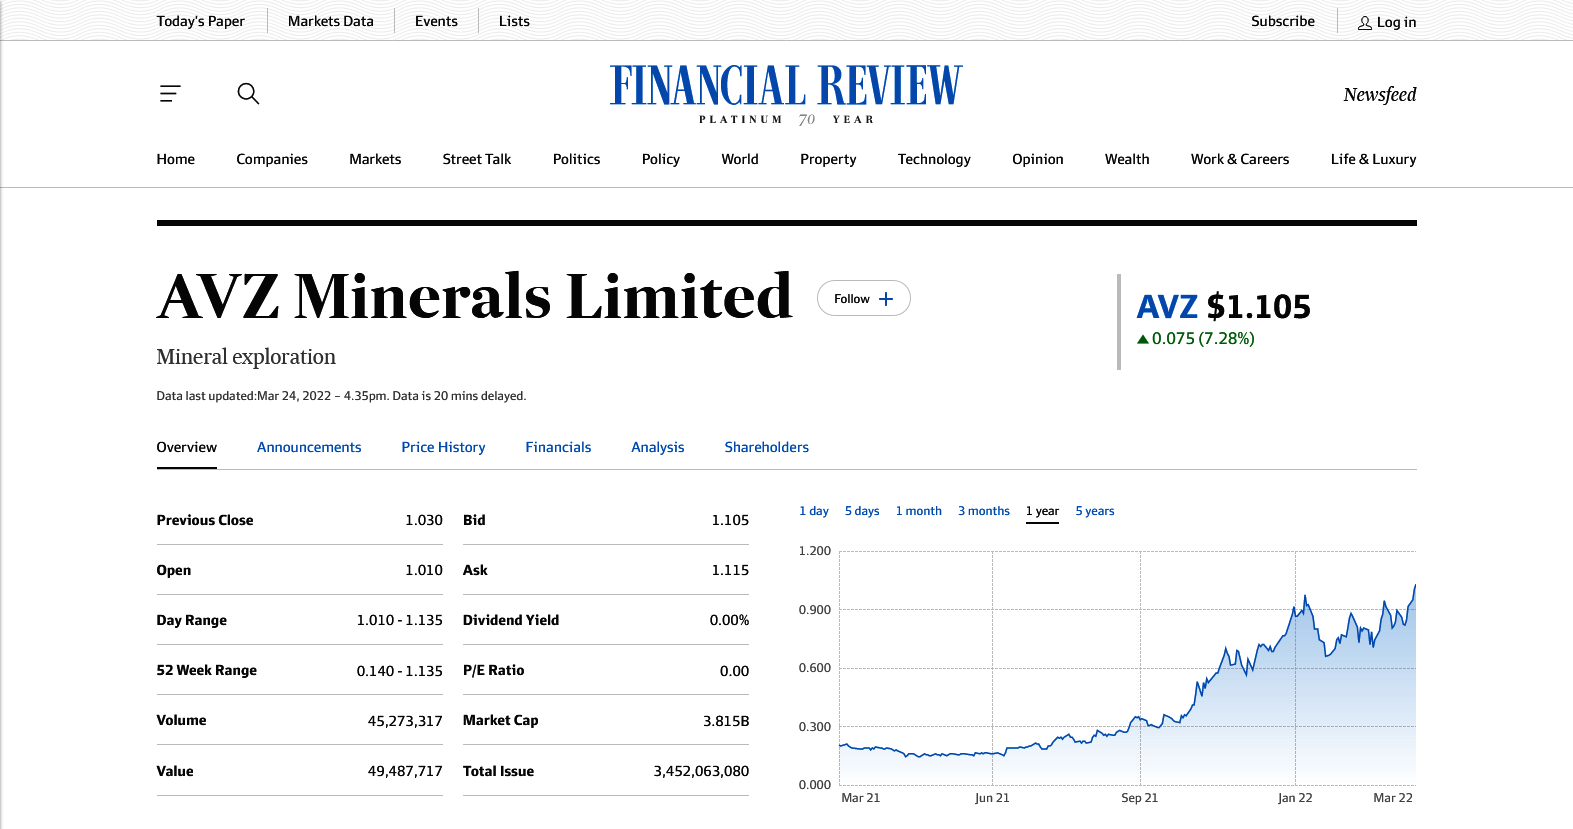
Task: Click the plus icon on Follow button
Action: point(886,299)
